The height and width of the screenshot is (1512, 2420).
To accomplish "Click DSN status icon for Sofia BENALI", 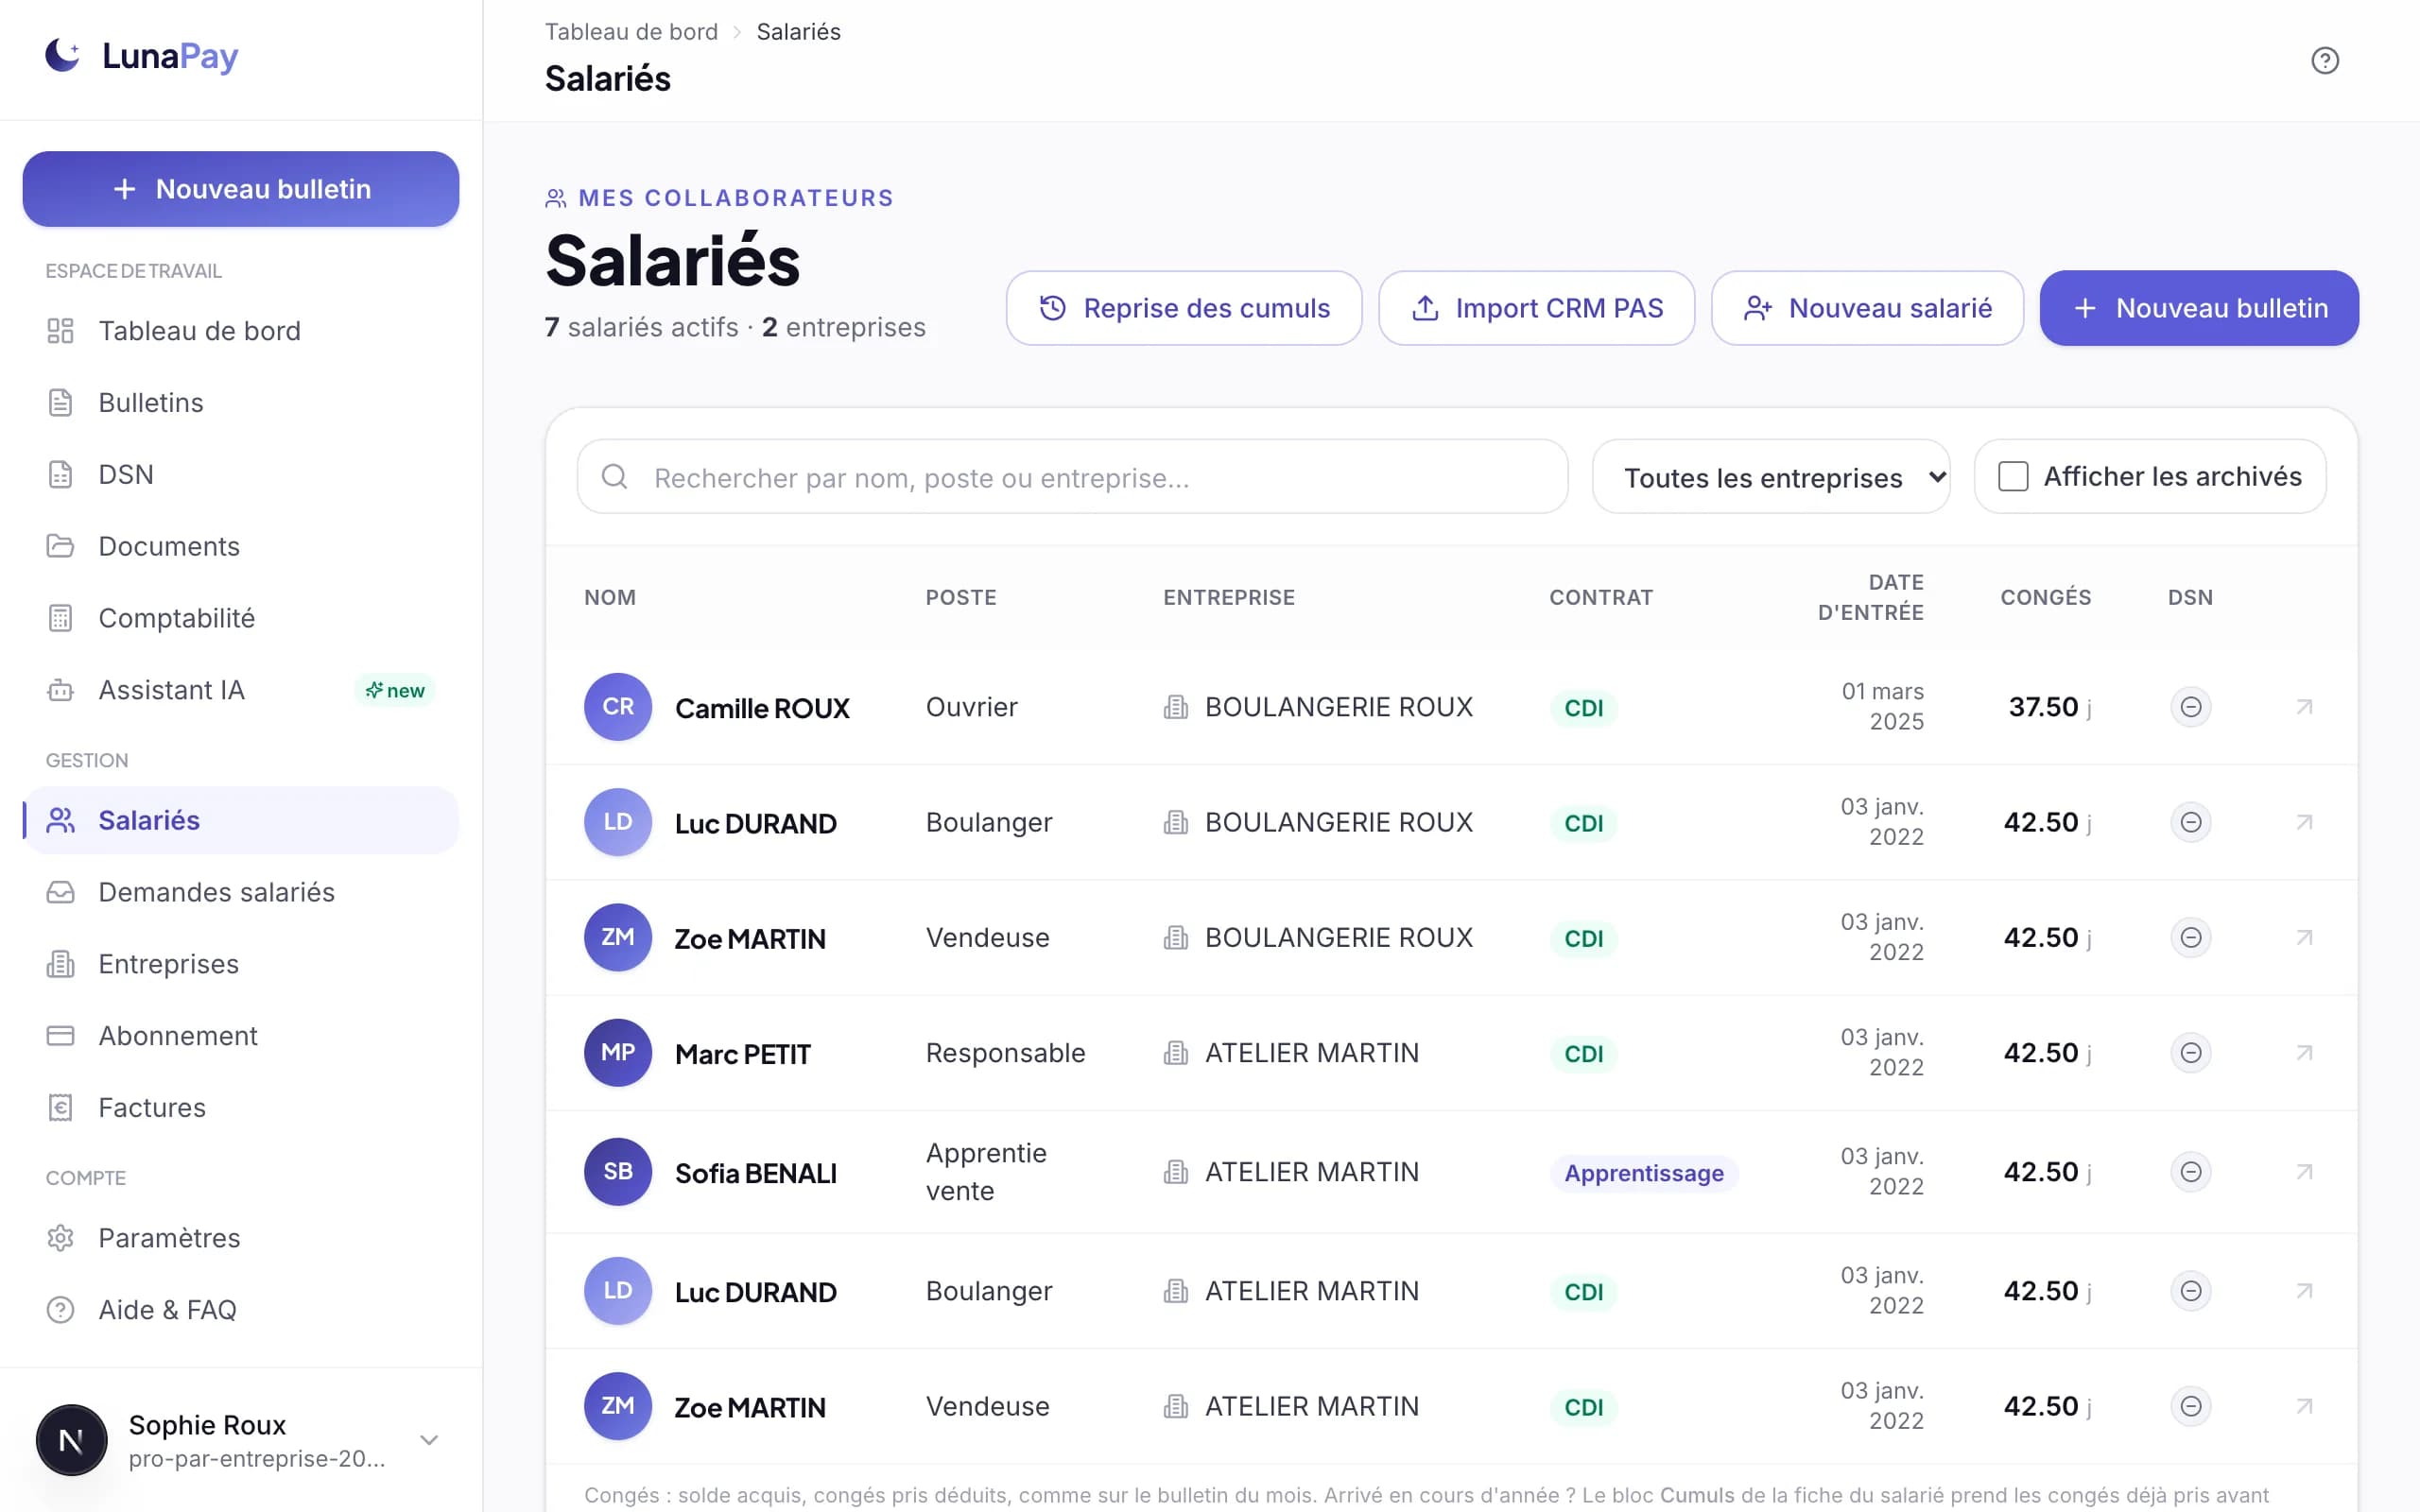I will point(2190,1172).
